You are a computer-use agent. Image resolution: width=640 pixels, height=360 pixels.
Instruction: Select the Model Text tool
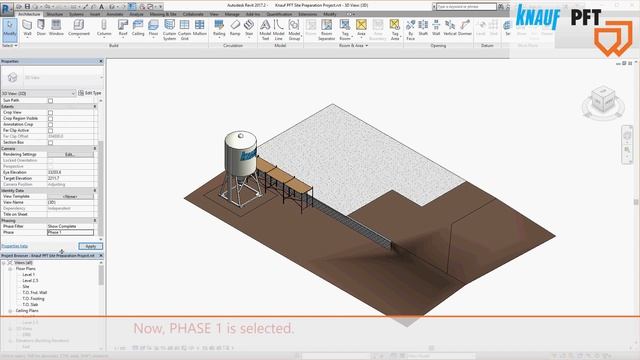[x=265, y=29]
